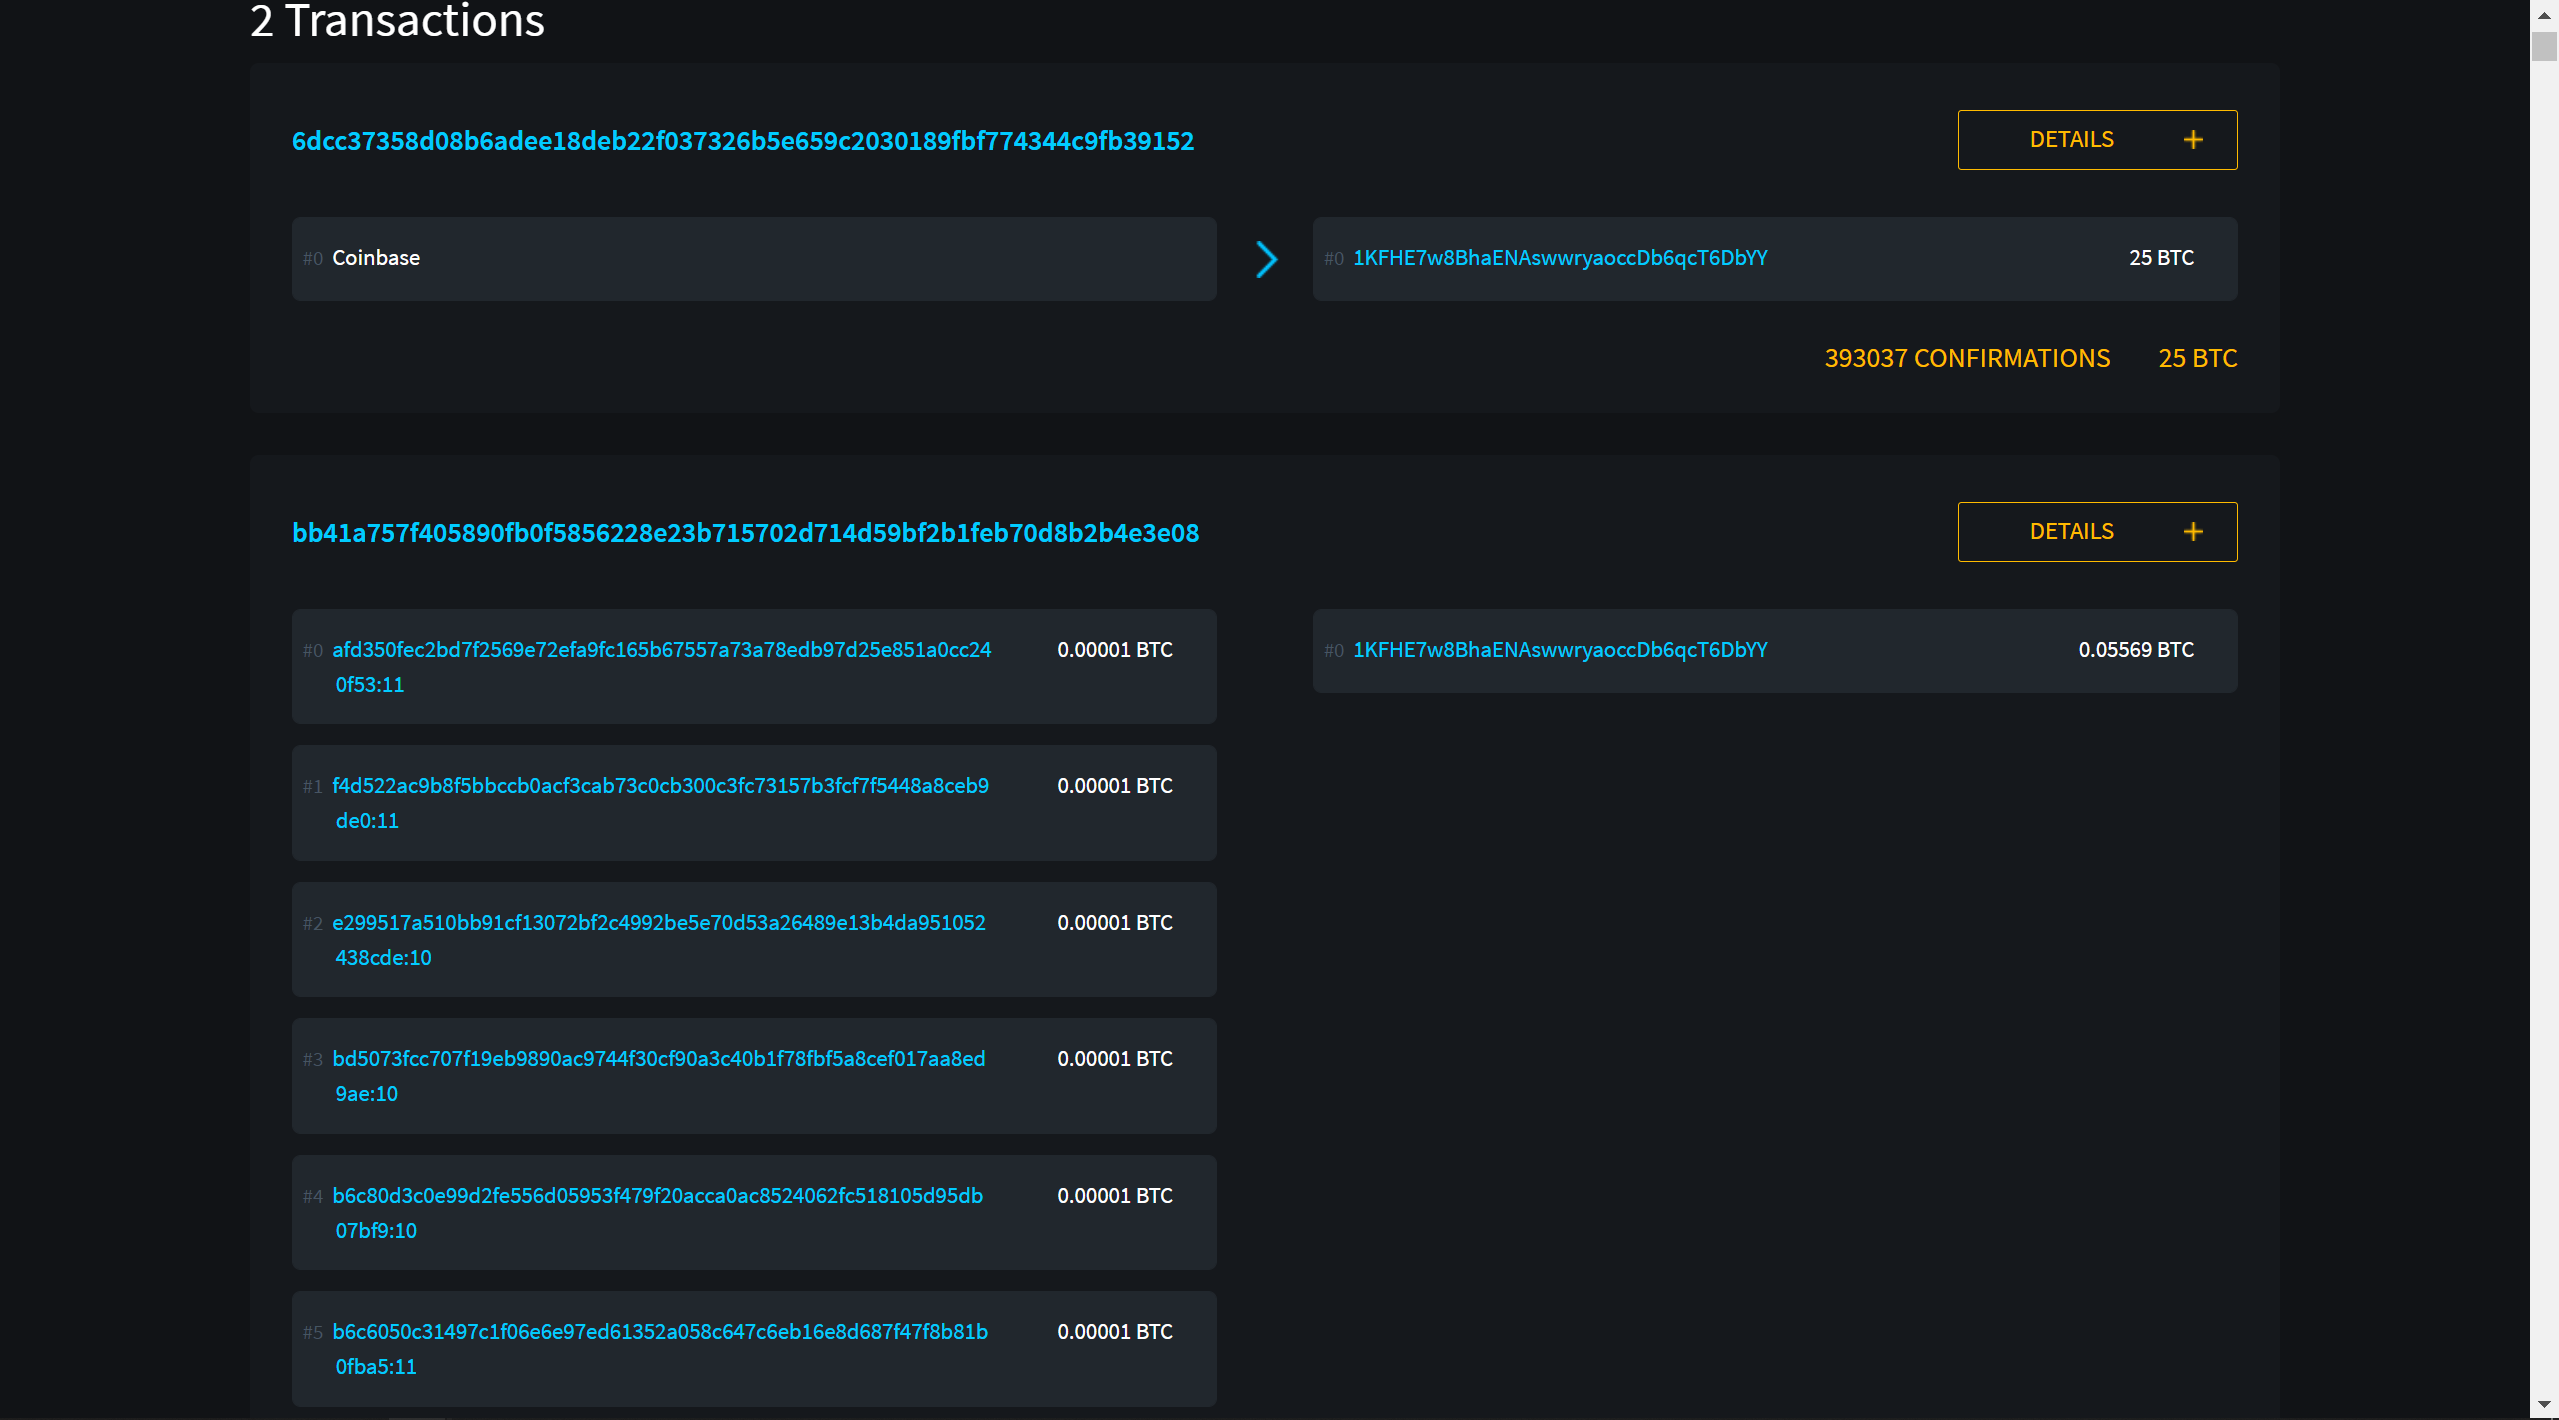The height and width of the screenshot is (1420, 2559).
Task: Click the 393037 CONFIRMATIONS label
Action: [x=1966, y=358]
